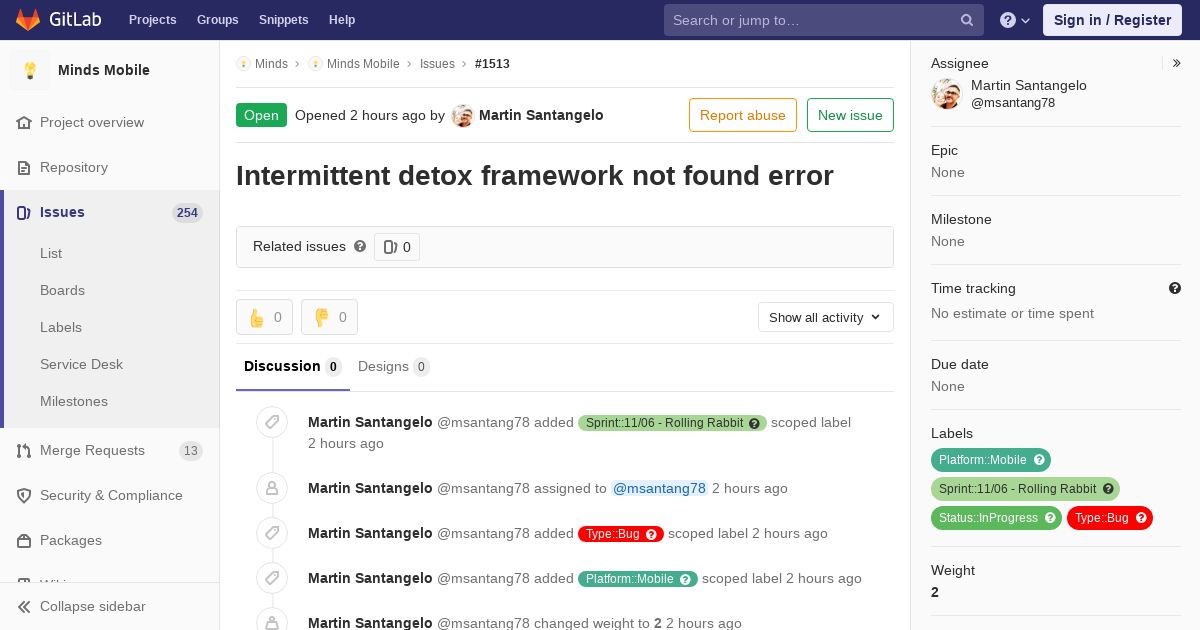Click the Issues count badge 254
The height and width of the screenshot is (630, 1200).
coord(187,212)
